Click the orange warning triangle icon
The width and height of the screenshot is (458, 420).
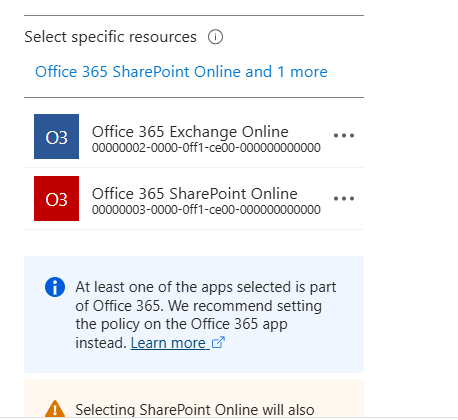click(55, 409)
